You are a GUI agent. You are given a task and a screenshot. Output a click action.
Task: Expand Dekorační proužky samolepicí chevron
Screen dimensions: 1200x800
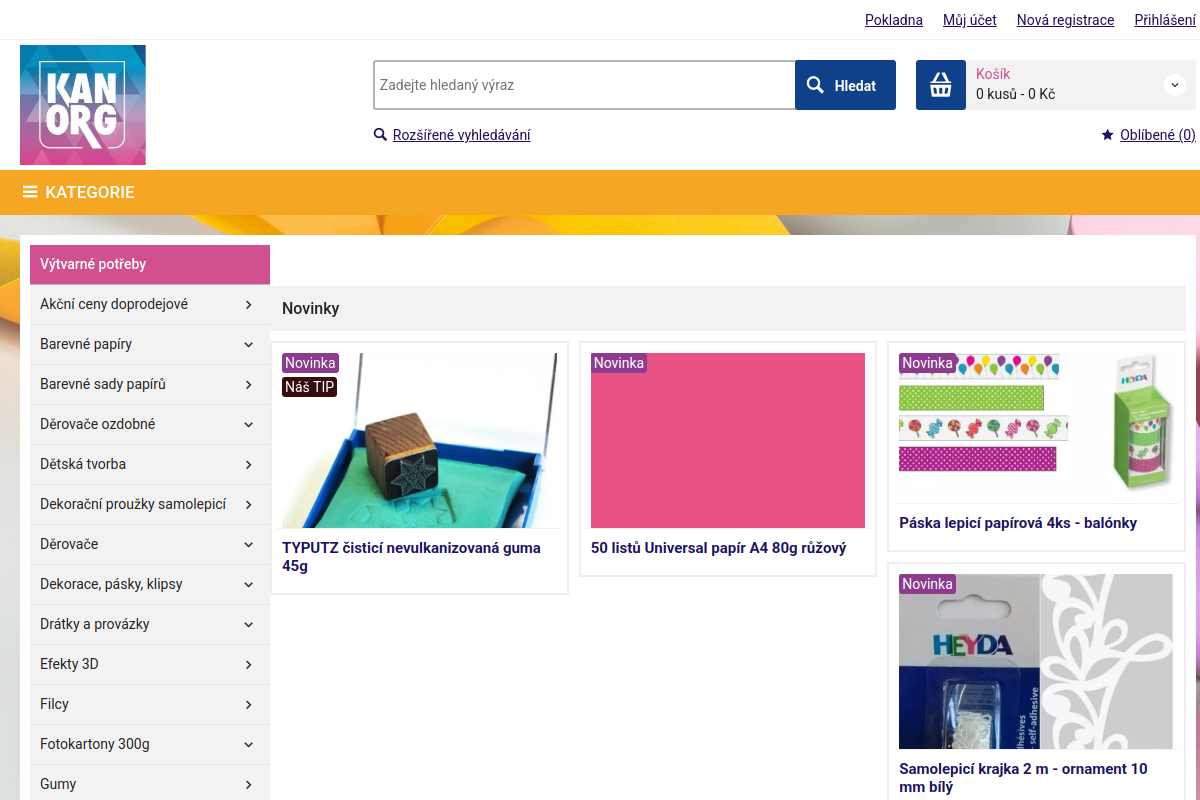[x=249, y=504]
